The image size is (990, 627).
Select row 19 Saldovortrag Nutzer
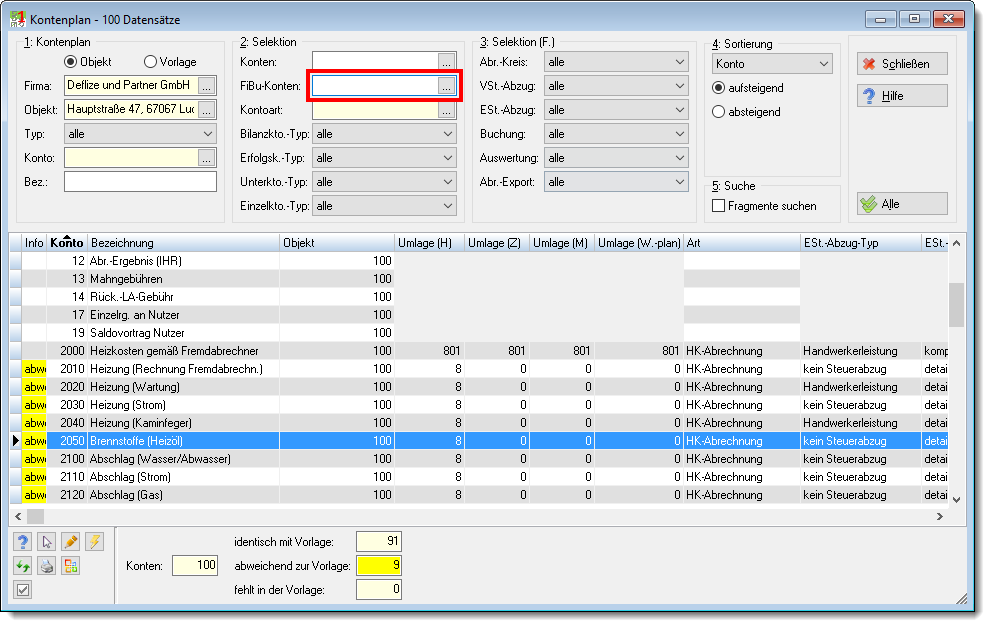[479, 333]
